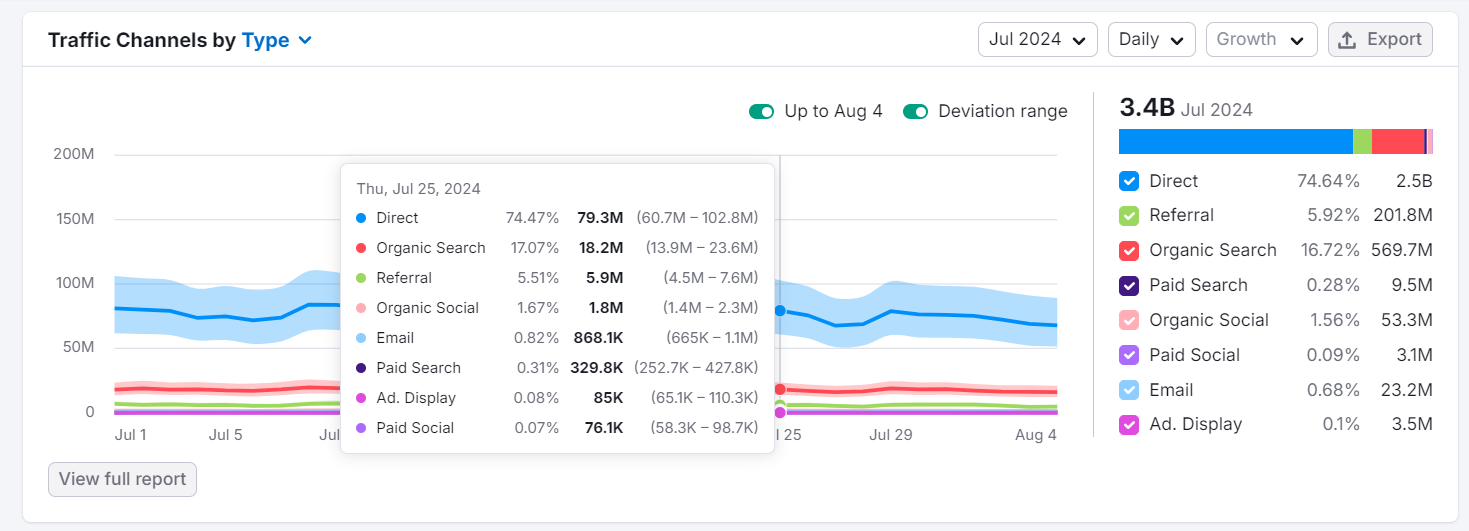
Task: Toggle the Up to Aug 4 switch
Action: (x=762, y=111)
